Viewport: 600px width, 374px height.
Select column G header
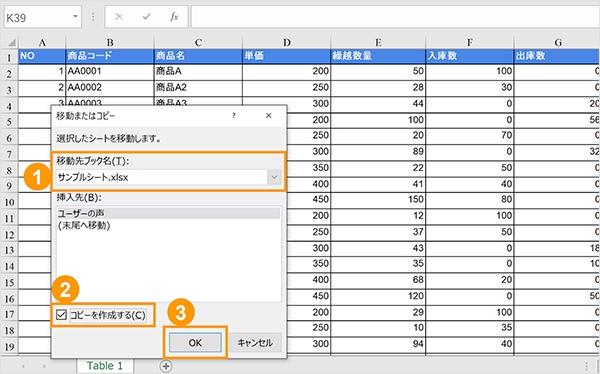coord(557,42)
